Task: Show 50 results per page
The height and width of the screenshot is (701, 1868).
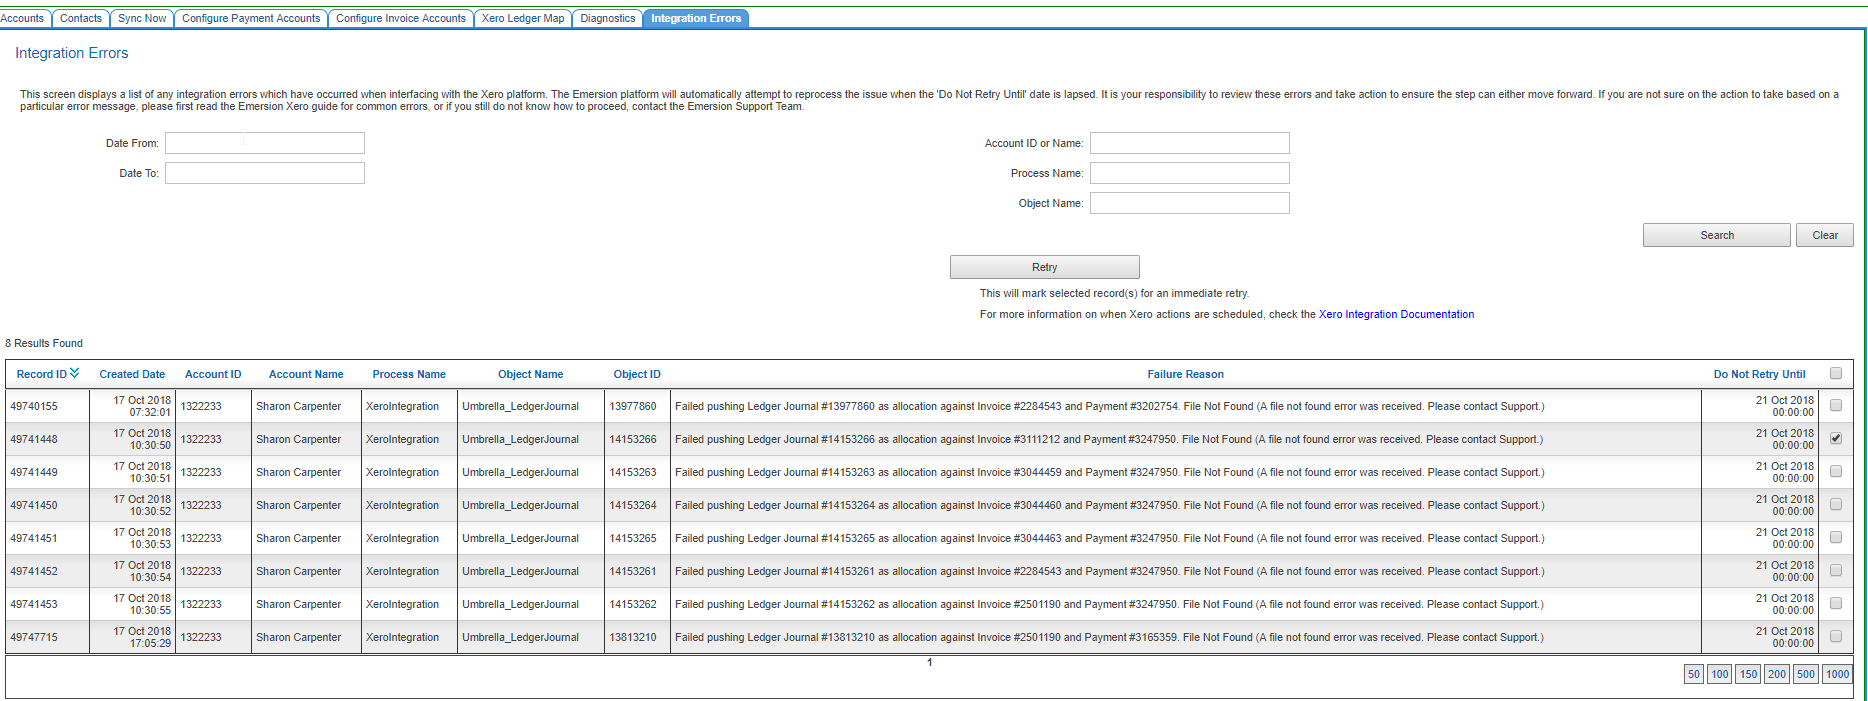Action: pyautogui.click(x=1693, y=674)
